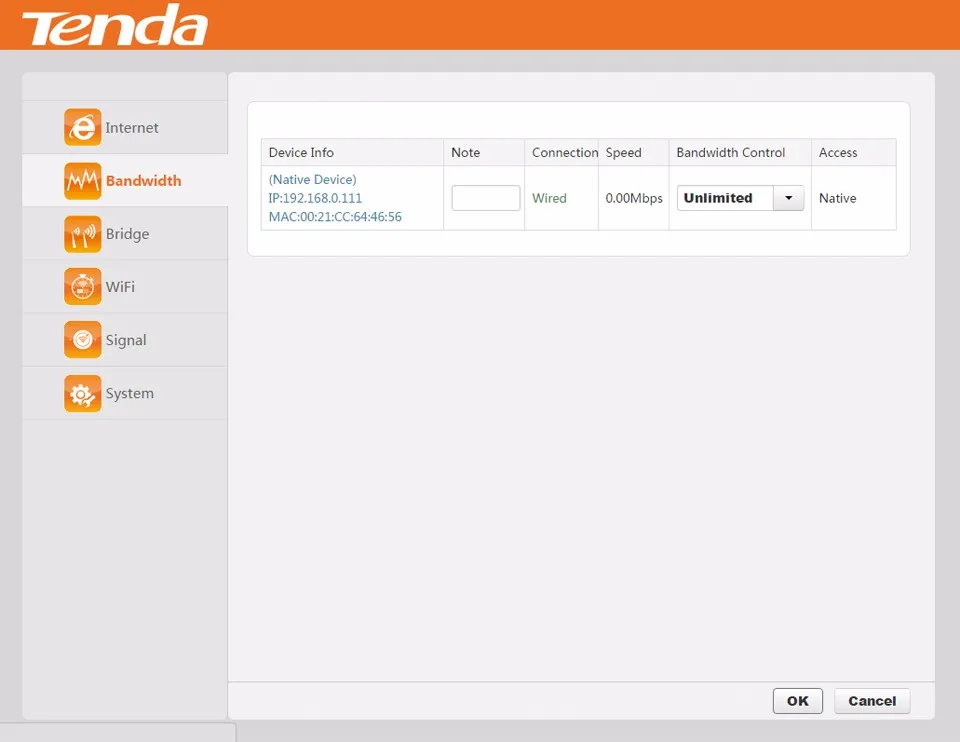
Task: Open the Unlimited bandwidth control dropdown
Action: [x=740, y=198]
